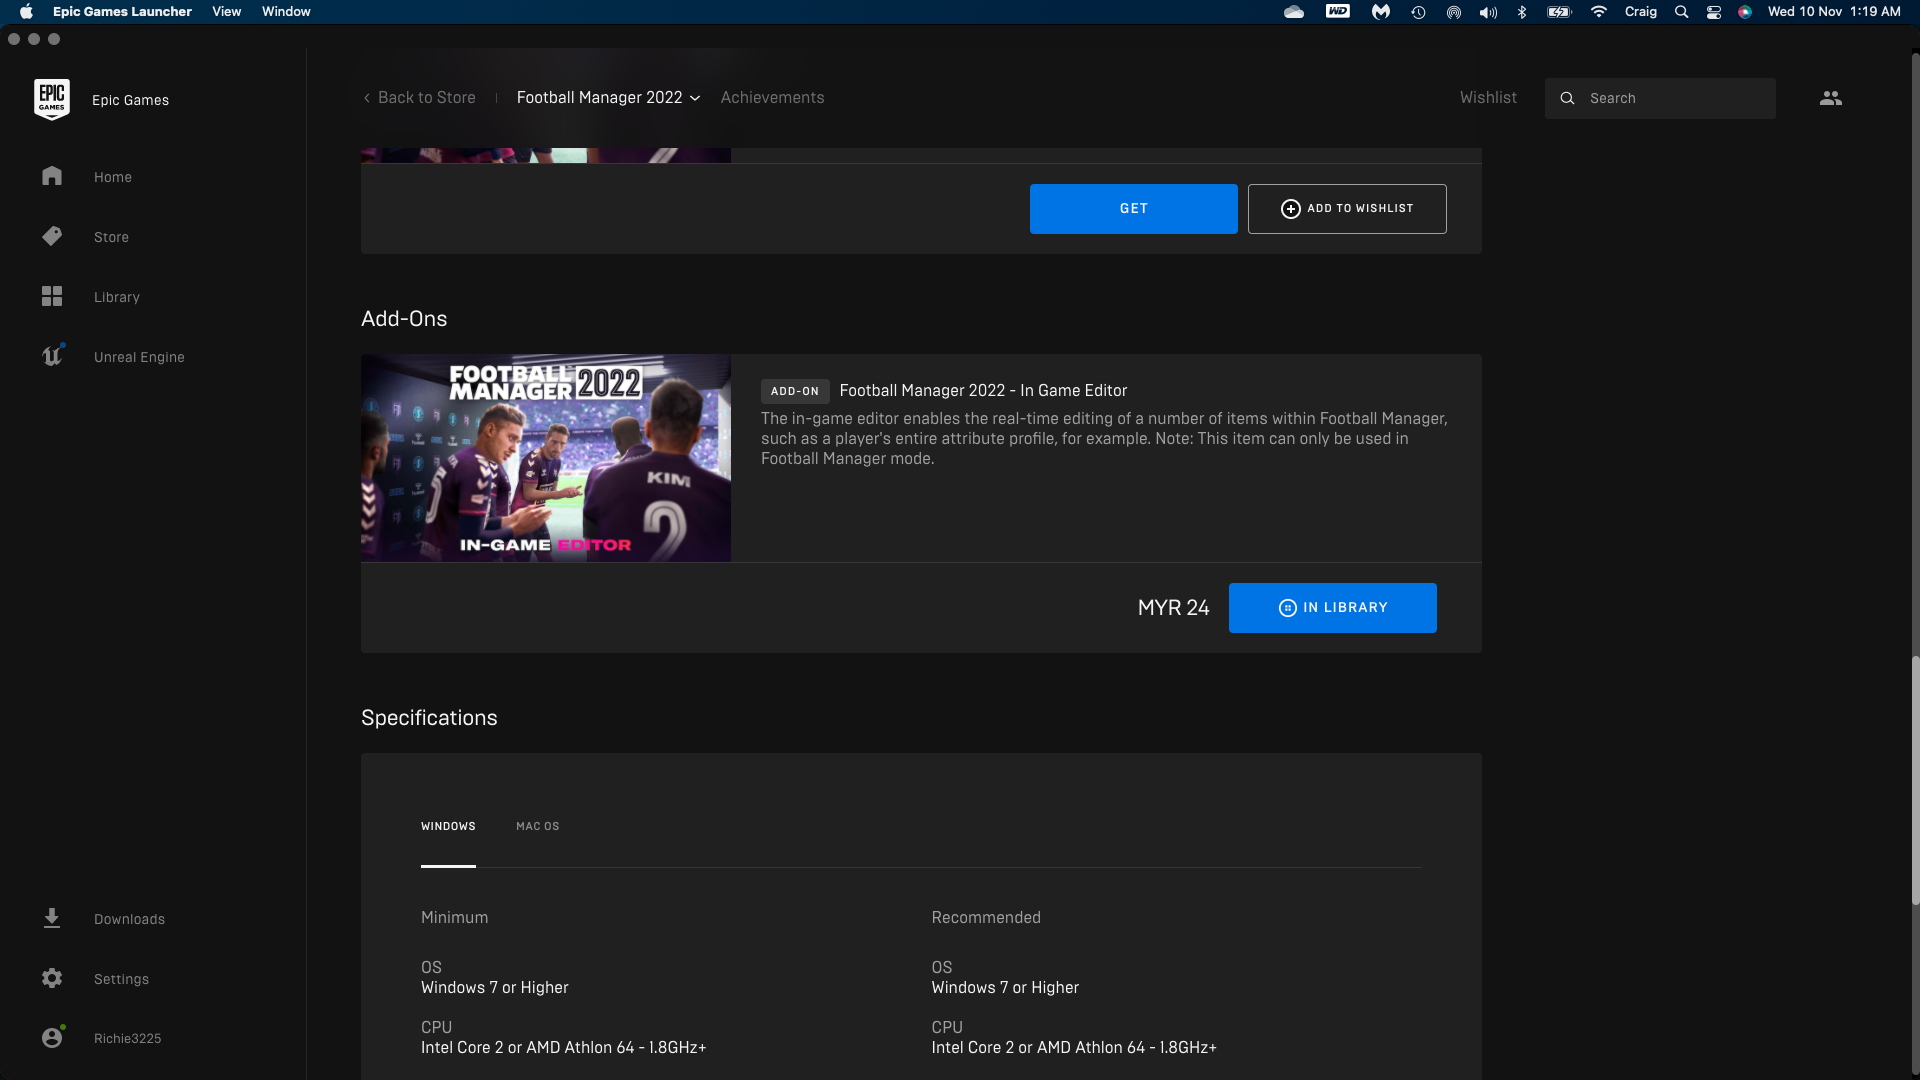Select the minimum Windows 7 or Higher text
This screenshot has height=1080, width=1920.
[494, 987]
